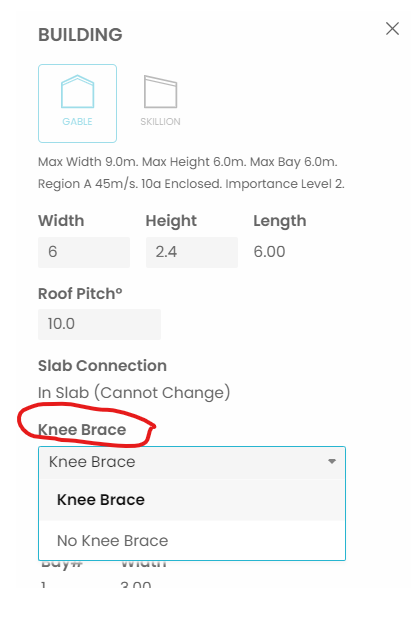The width and height of the screenshot is (415, 622).
Task: Click the GABLE text label
Action: tap(77, 121)
